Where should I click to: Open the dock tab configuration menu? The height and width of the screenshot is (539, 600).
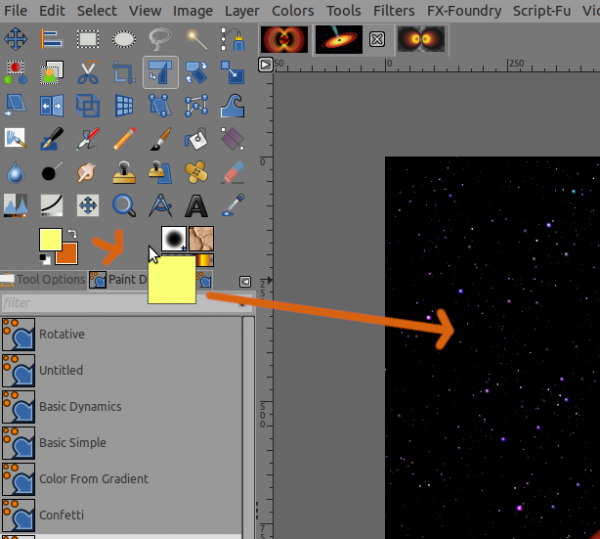pos(245,282)
